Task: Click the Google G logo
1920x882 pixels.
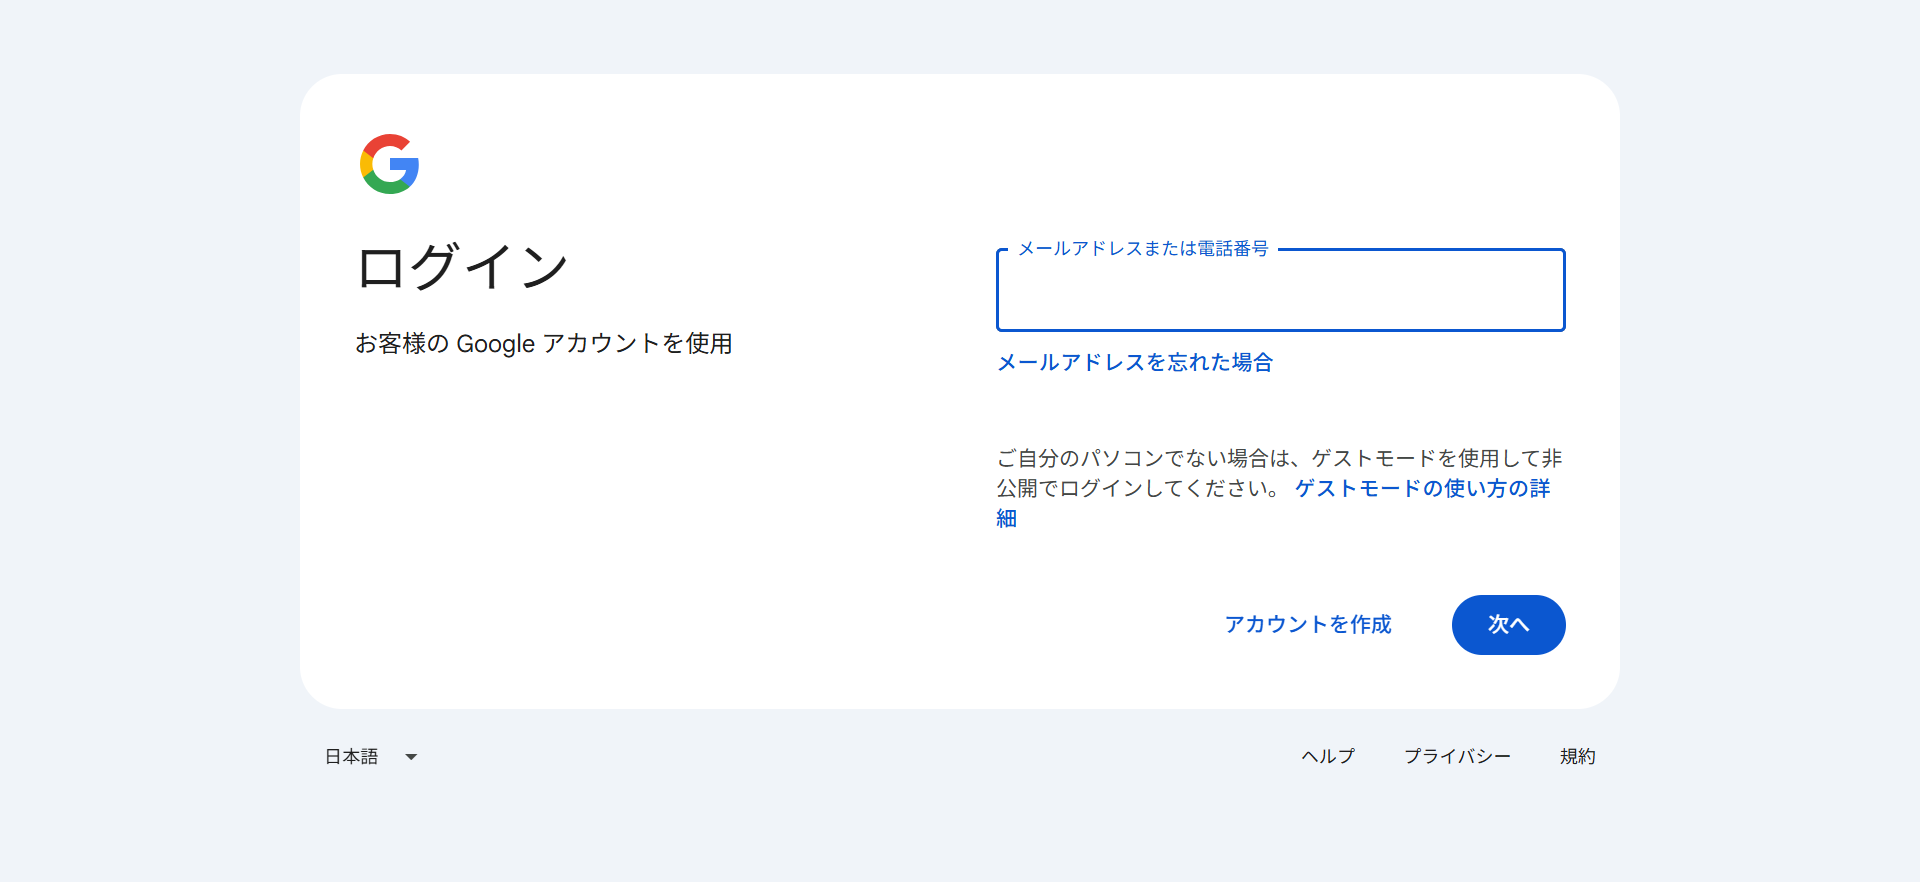Action: [389, 164]
